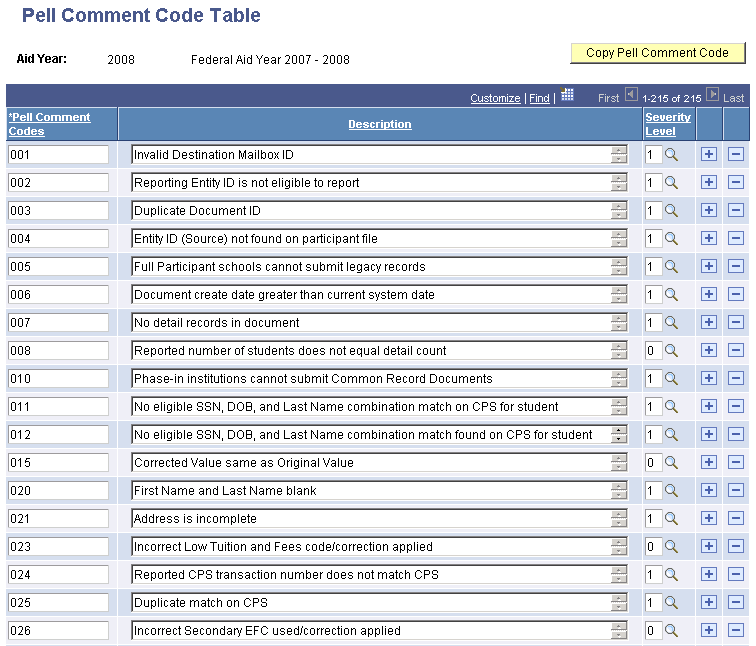Download grid to spreadsheet icon
The width and height of the screenshot is (756, 646).
click(x=567, y=94)
